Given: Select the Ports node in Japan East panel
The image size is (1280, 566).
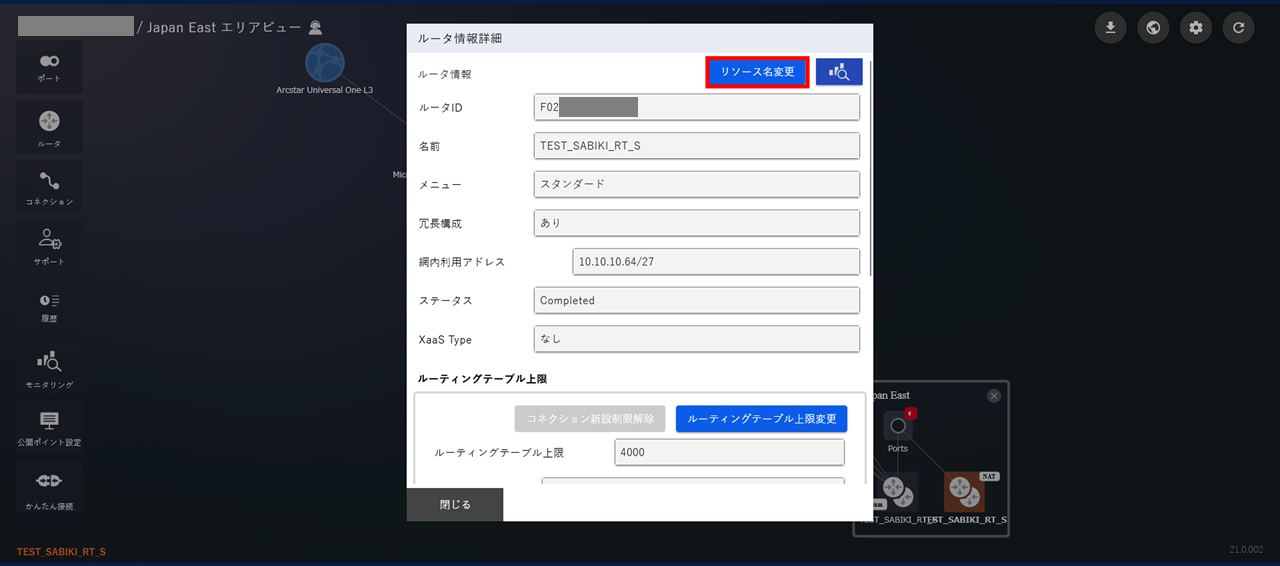Looking at the screenshot, I should [898, 427].
